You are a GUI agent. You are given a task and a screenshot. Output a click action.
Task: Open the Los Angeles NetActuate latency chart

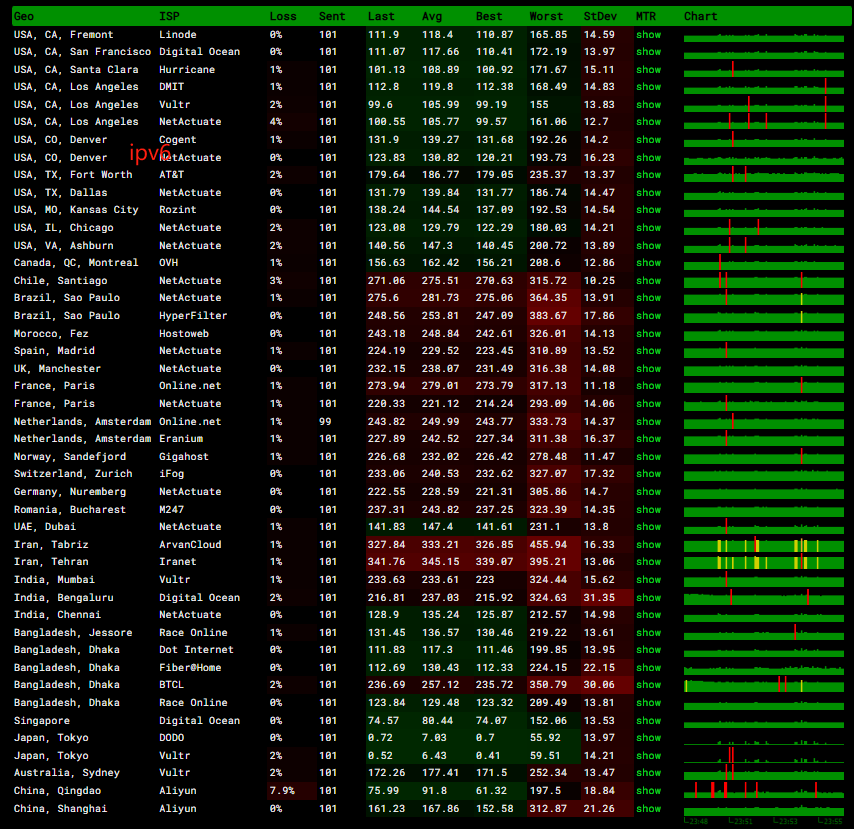tap(764, 121)
